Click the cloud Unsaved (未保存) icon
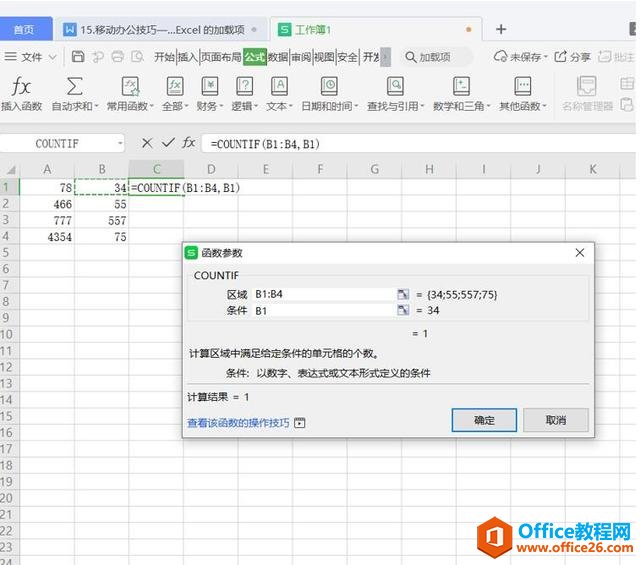The image size is (640, 565). coord(500,56)
